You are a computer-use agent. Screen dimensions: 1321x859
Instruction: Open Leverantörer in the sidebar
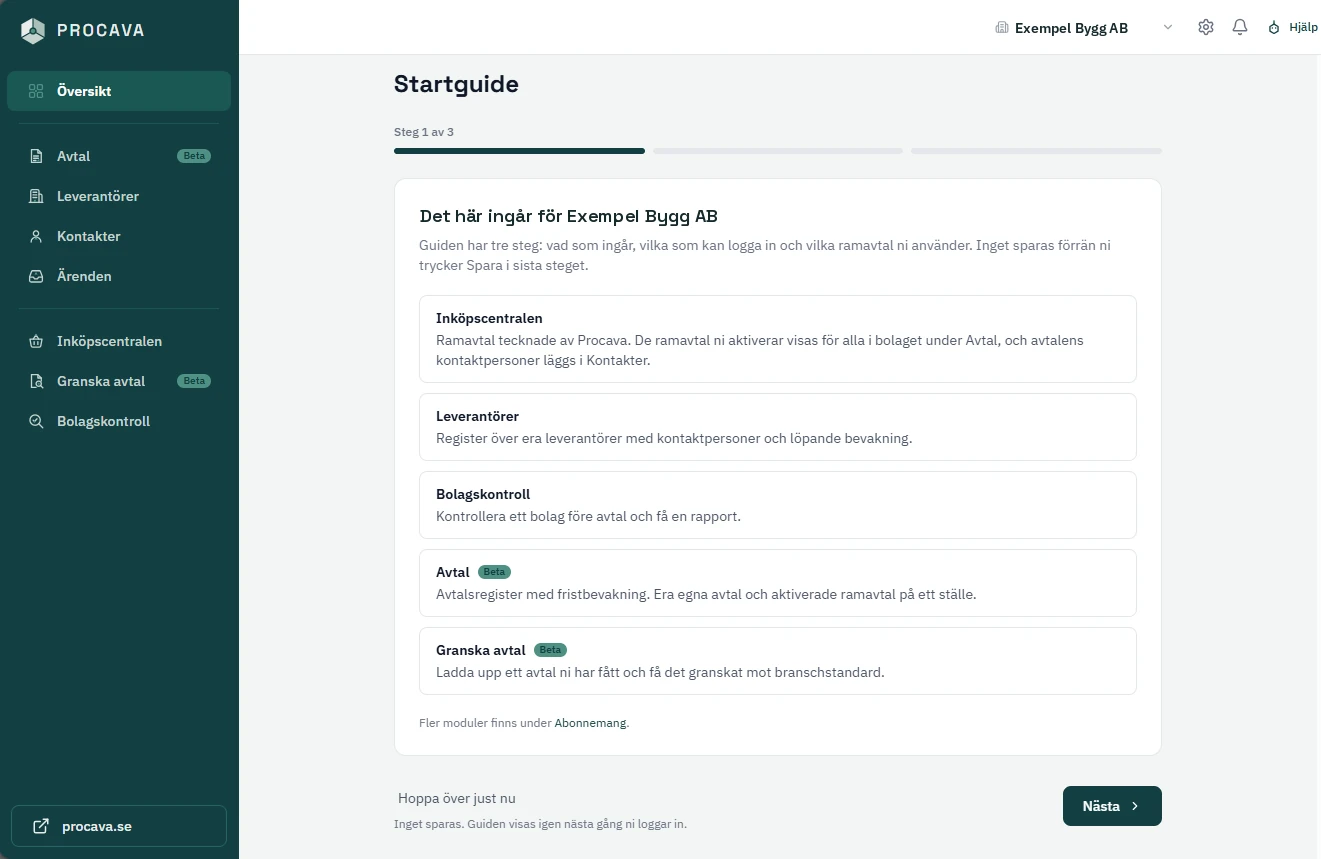[x=119, y=196]
